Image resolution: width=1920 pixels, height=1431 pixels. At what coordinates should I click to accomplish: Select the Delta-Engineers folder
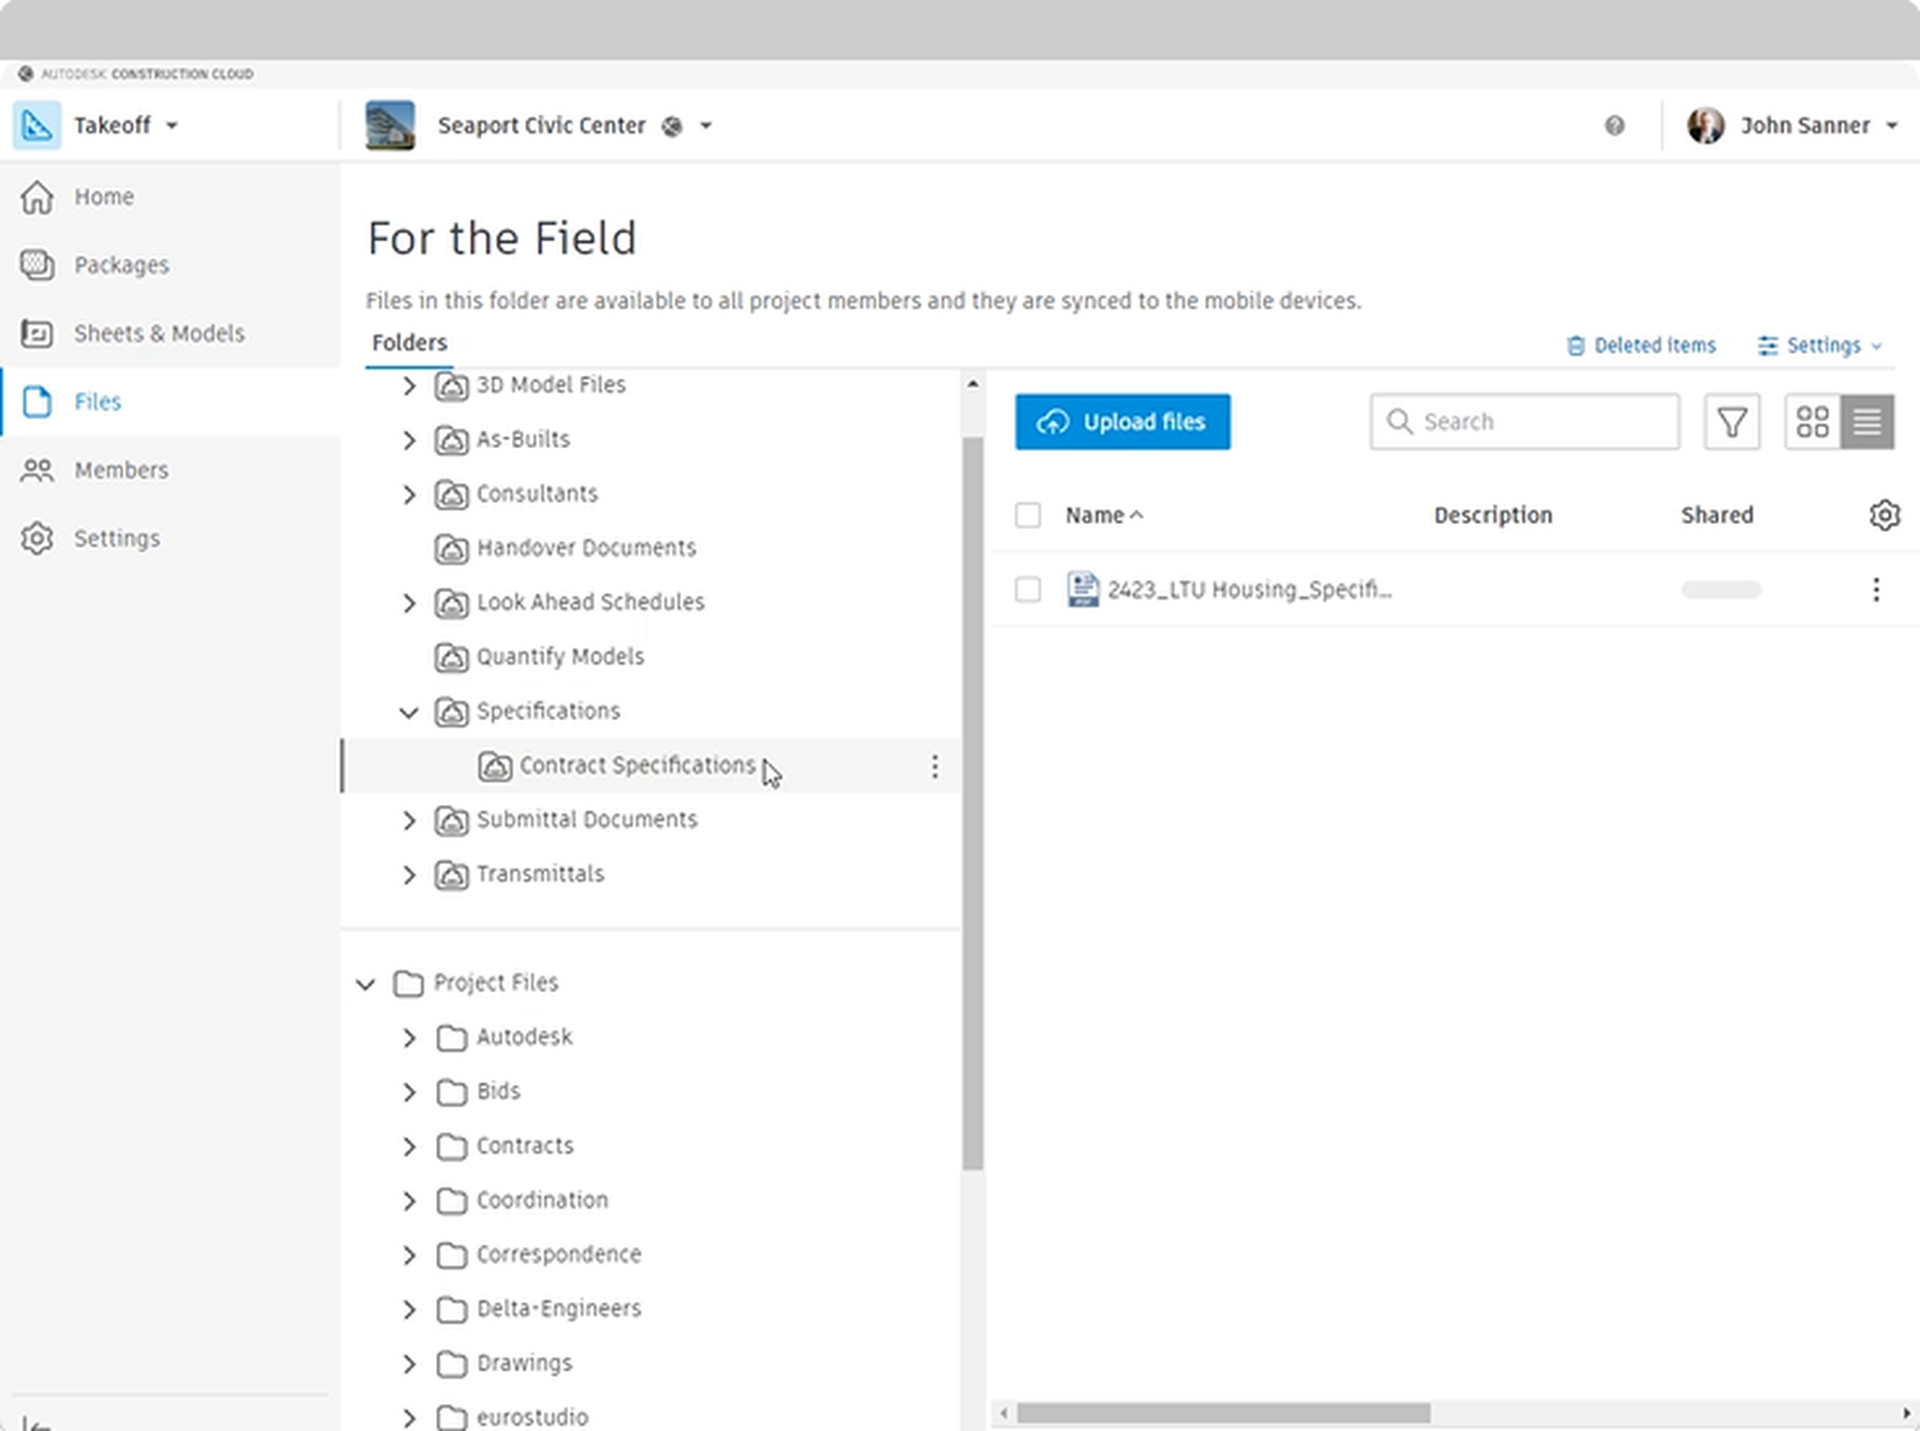[559, 1309]
